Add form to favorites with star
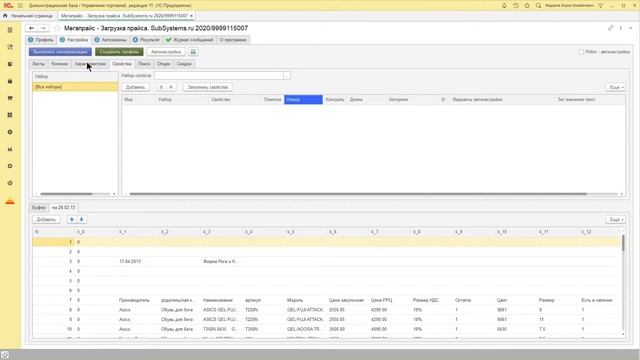Viewport: 640px width, 360px height. (57, 28)
